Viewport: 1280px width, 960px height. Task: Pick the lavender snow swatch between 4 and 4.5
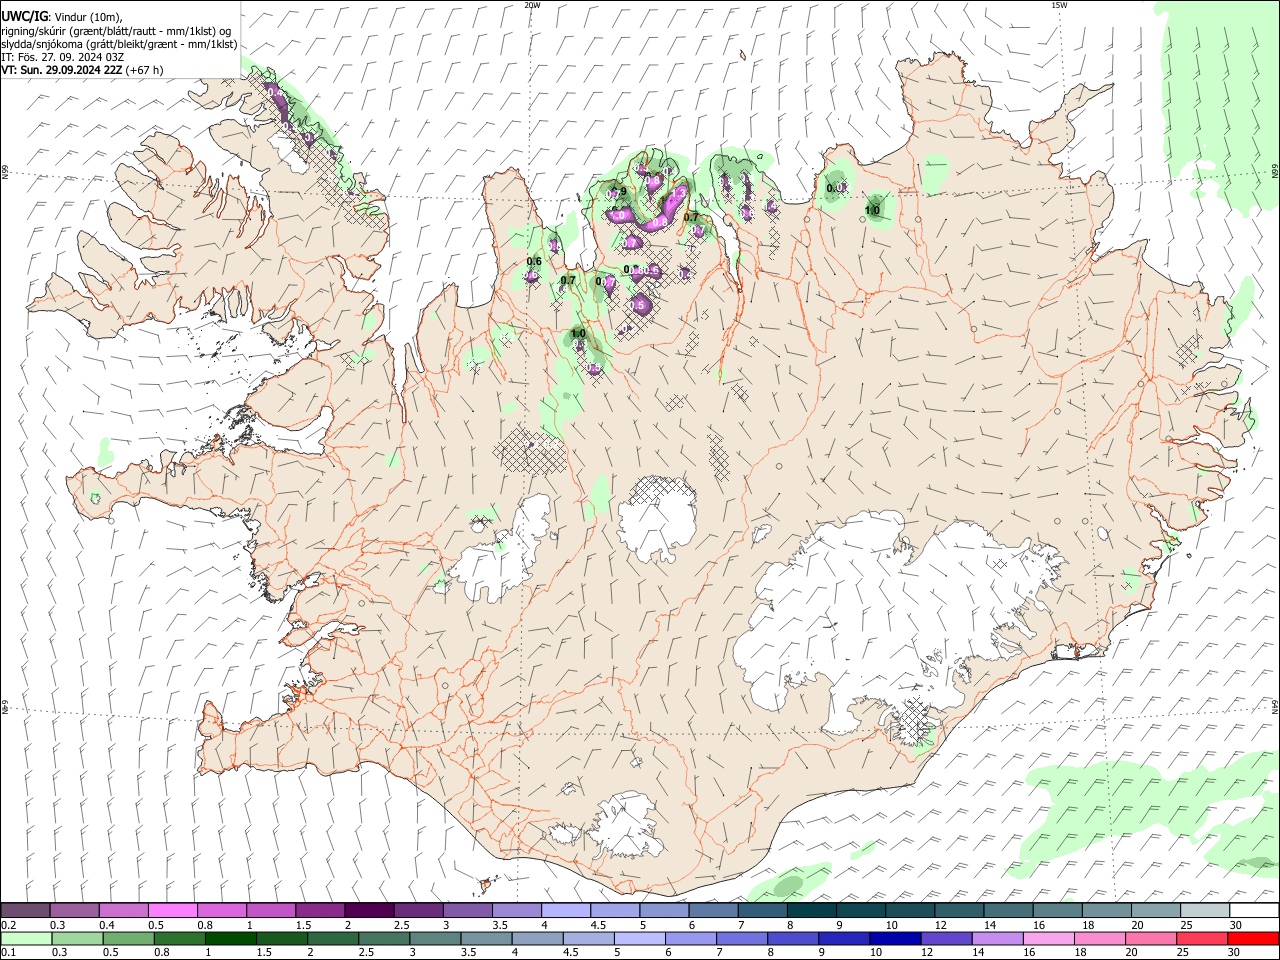(565, 910)
